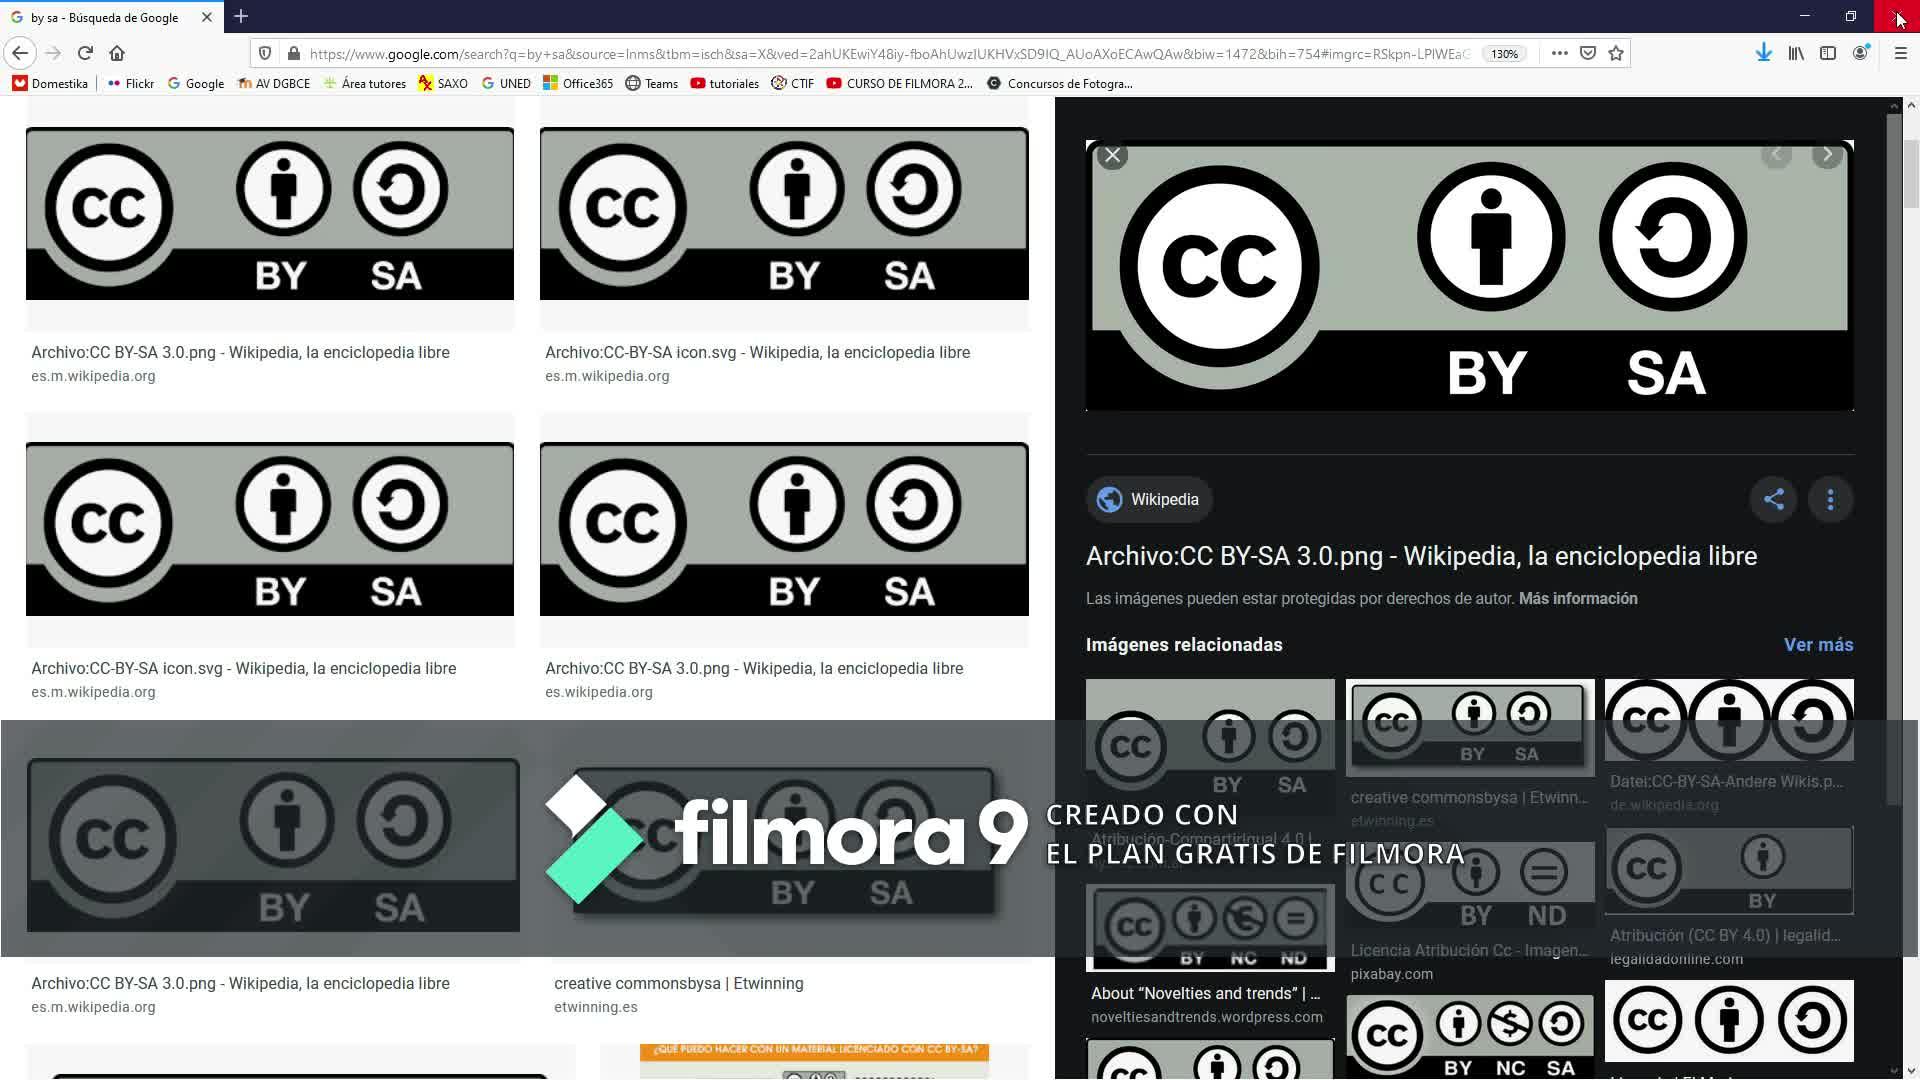Share the previewed image
The width and height of the screenshot is (1920, 1080).
click(x=1774, y=499)
